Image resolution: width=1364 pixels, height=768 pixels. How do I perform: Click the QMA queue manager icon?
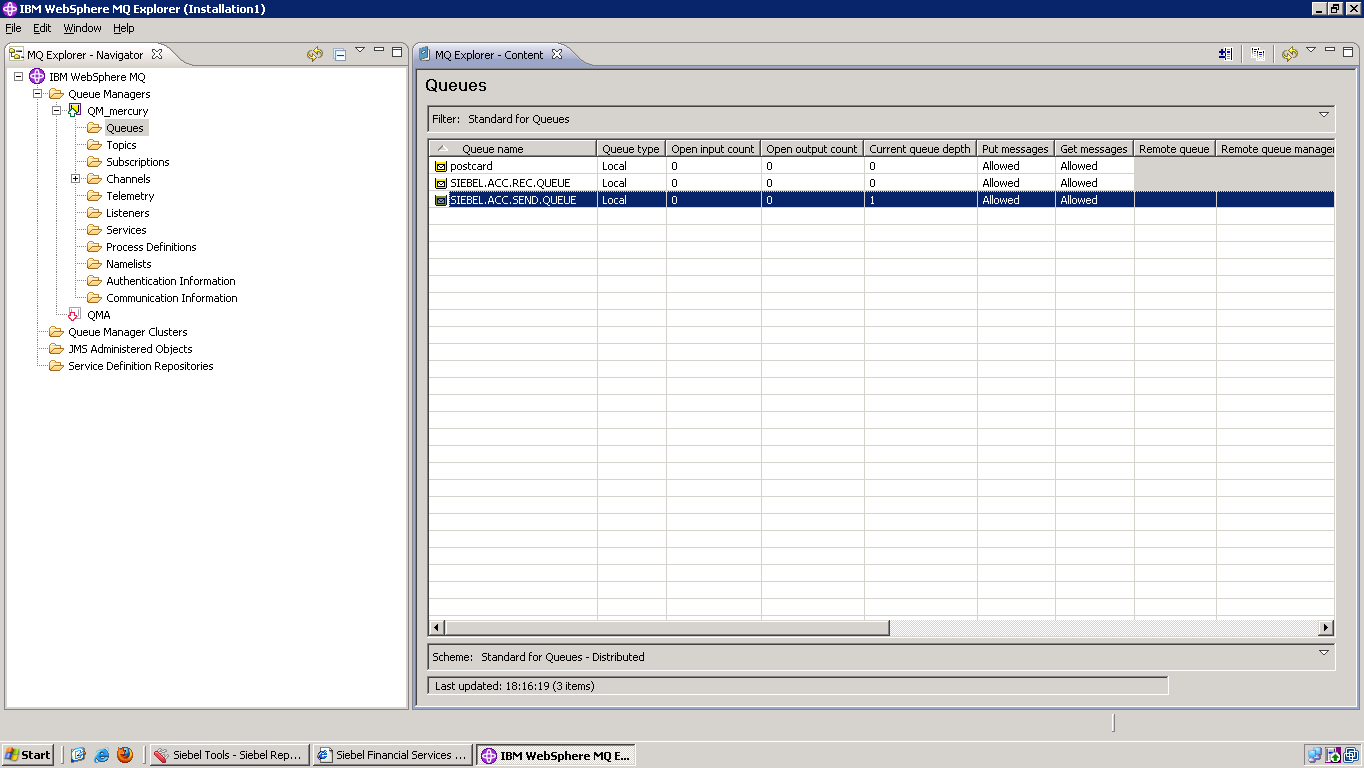[75, 314]
